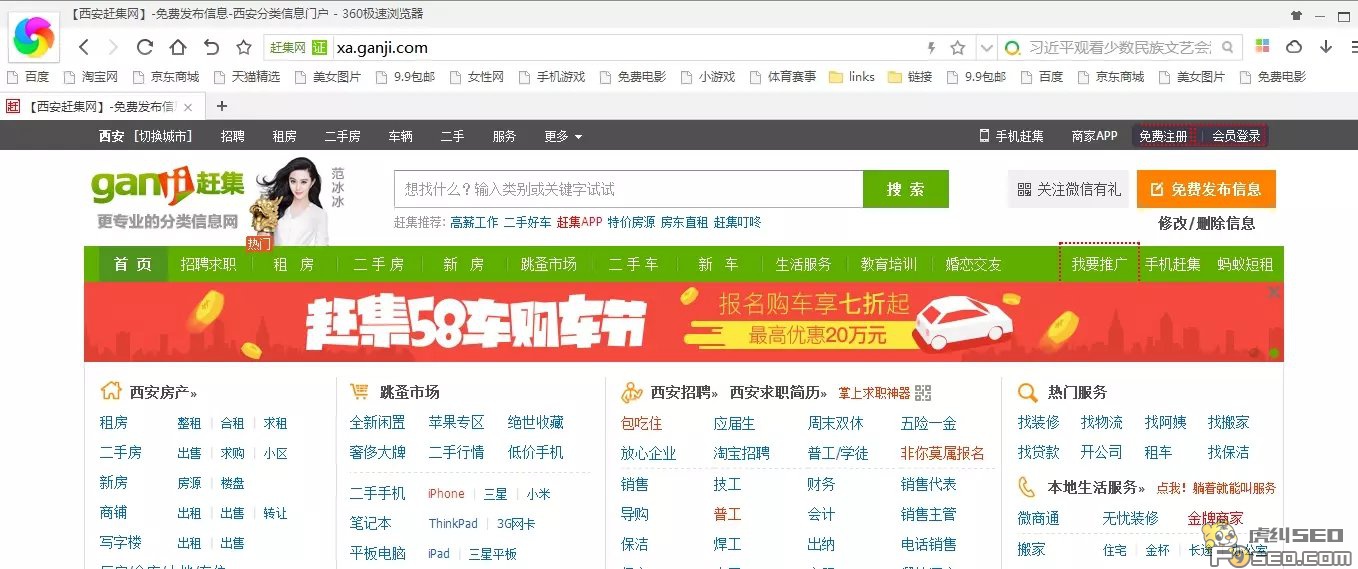Click the 赶集58车购车节 banner image
This screenshot has height=569, width=1358.
click(x=683, y=322)
